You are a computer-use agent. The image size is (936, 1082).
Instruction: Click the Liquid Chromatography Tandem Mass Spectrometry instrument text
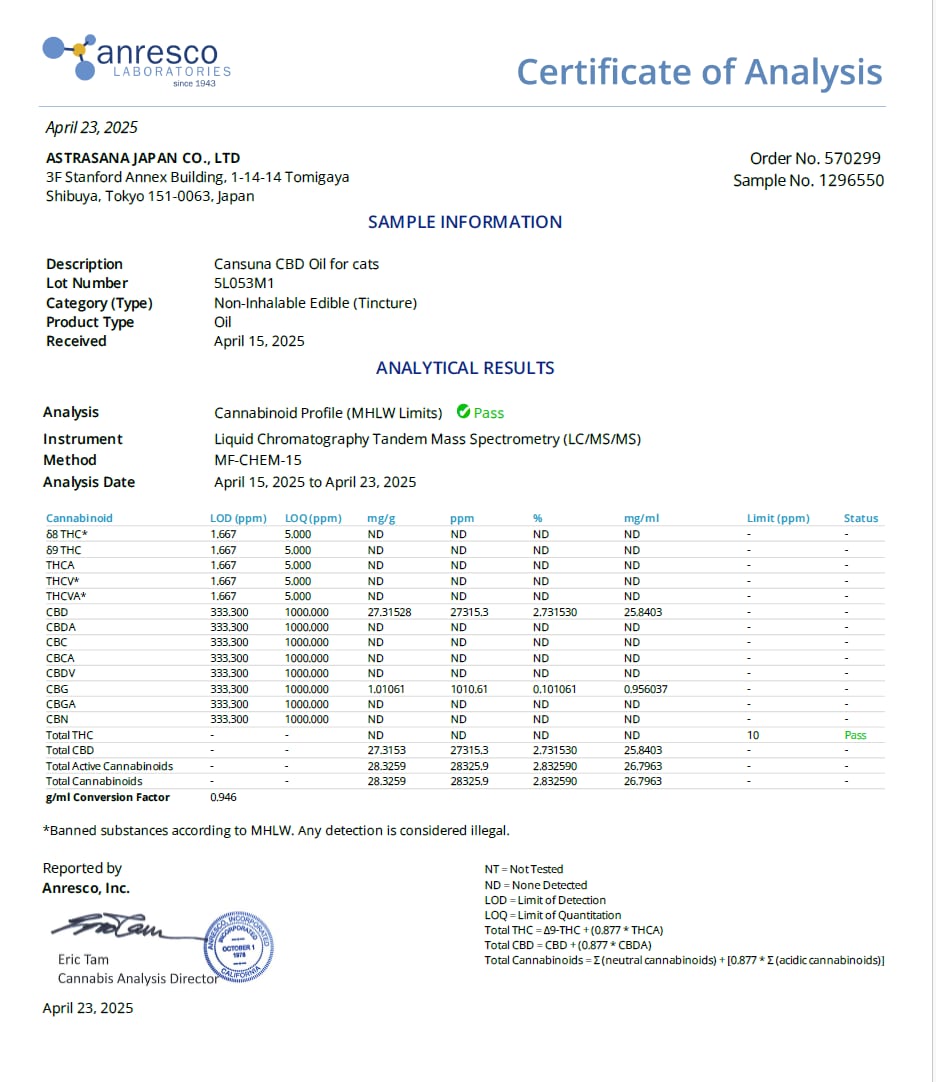[x=427, y=439]
